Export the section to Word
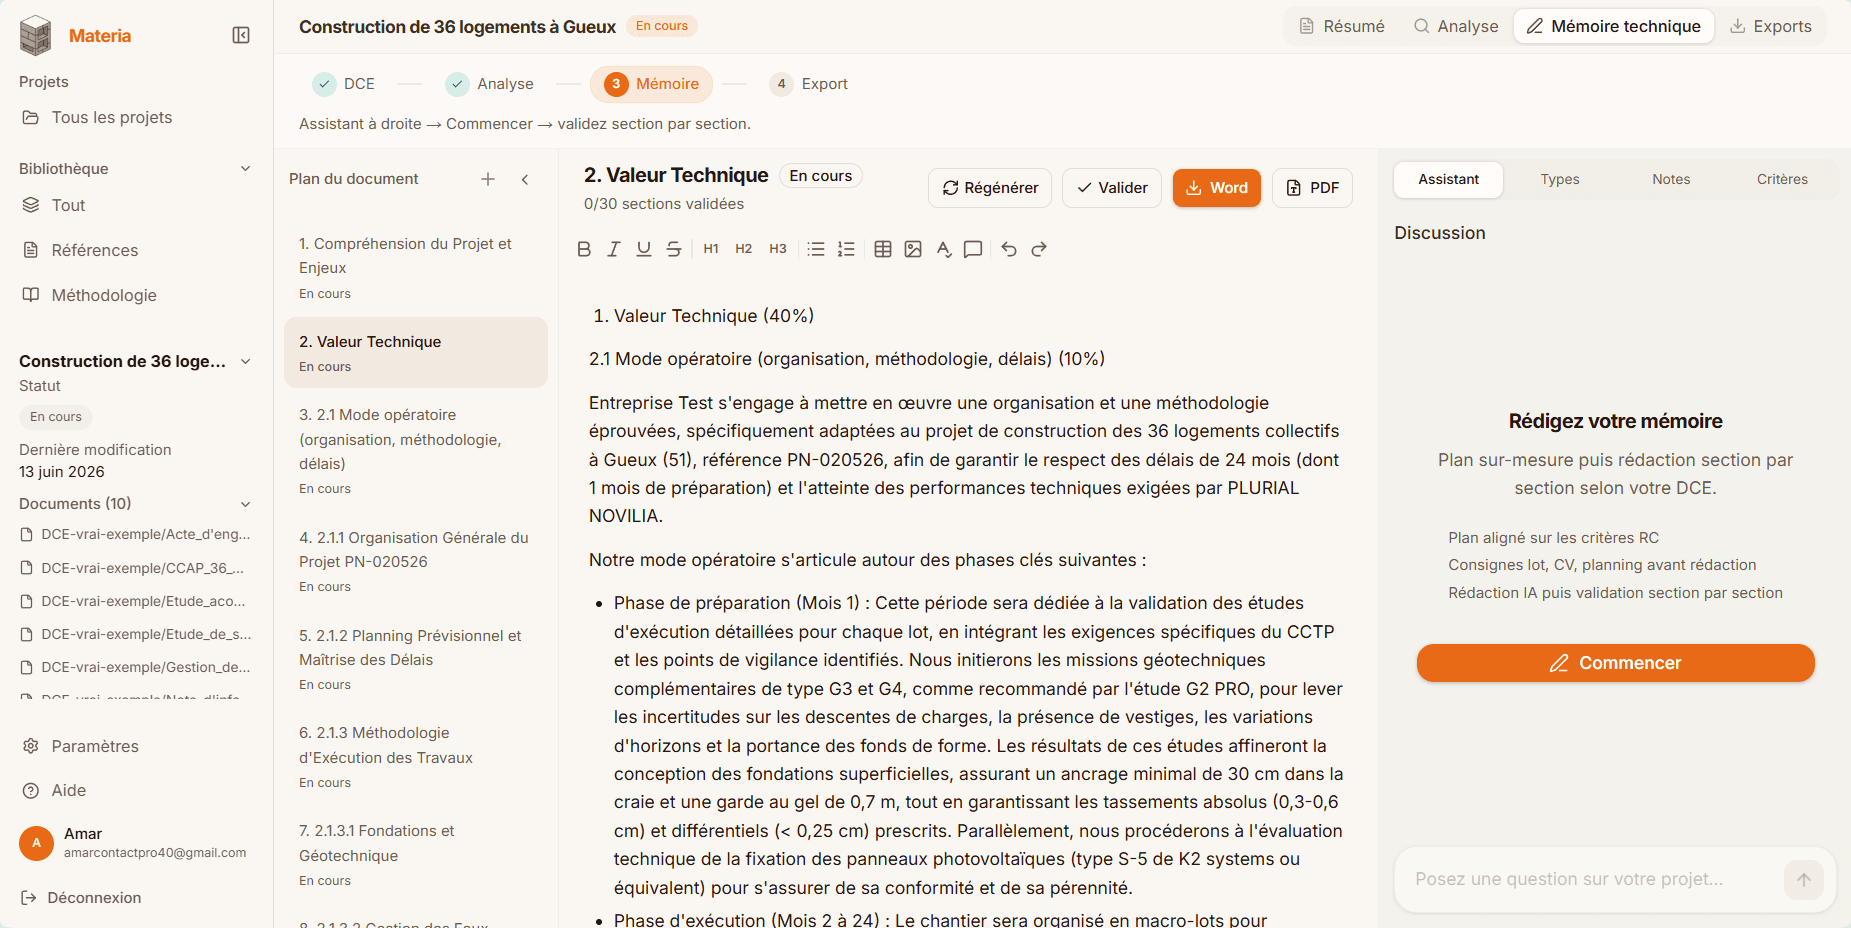1851x928 pixels. coord(1217,188)
